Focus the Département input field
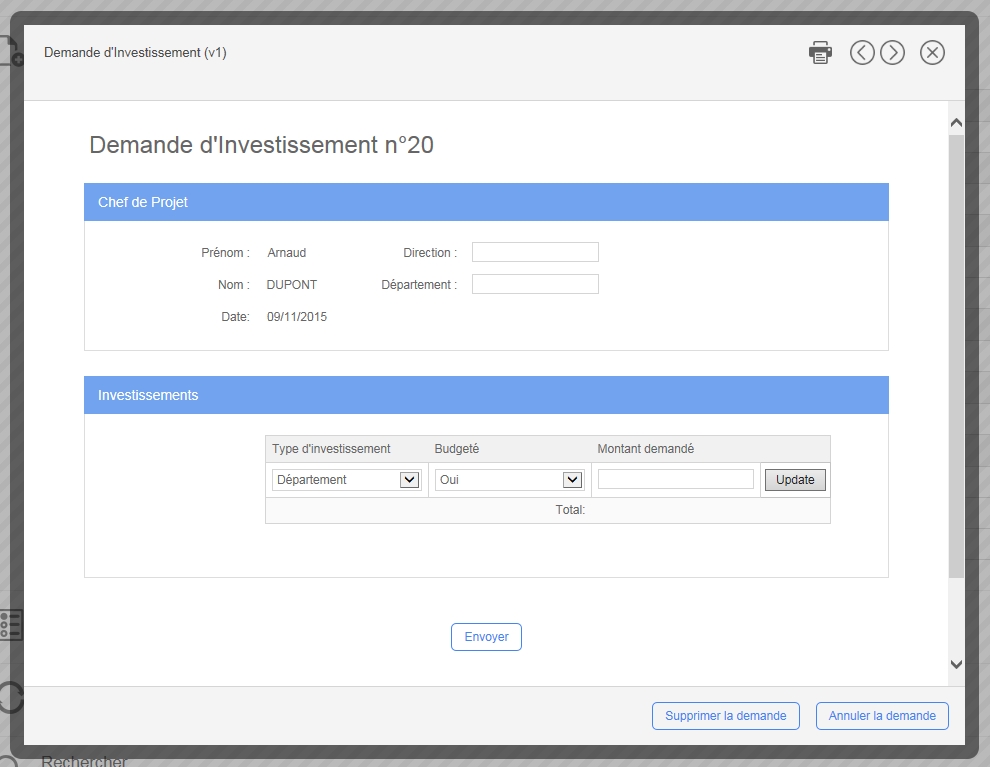Screen dimensions: 990x767 pyautogui.click(x=535, y=284)
